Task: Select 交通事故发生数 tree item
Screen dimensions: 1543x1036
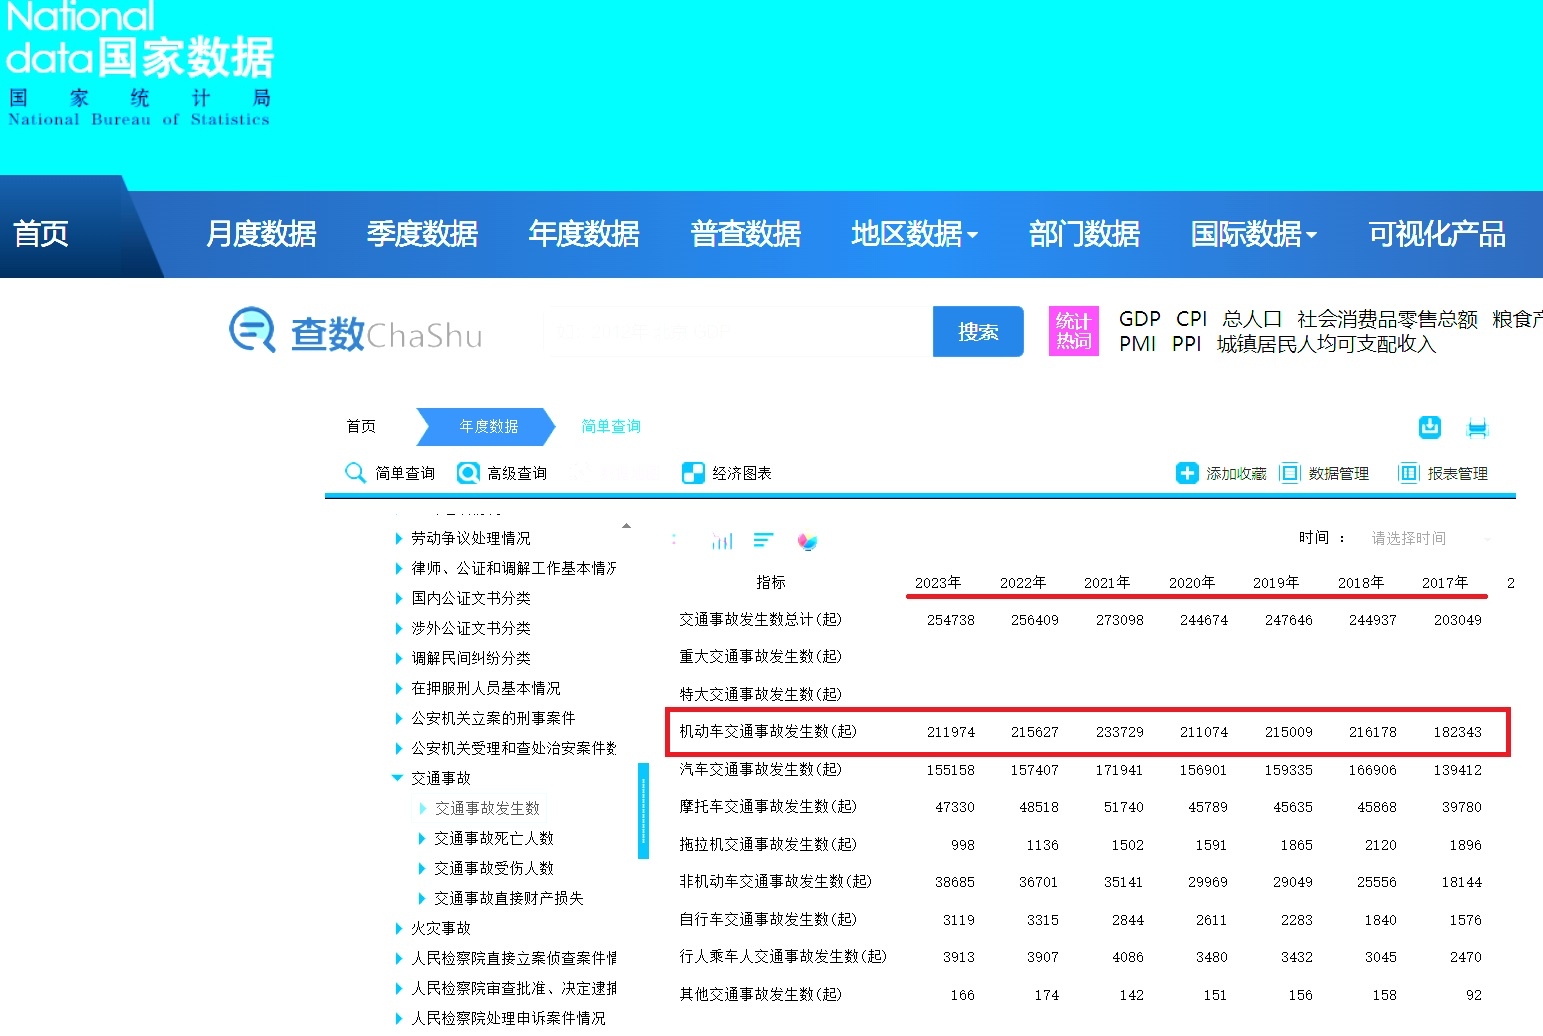Action: pyautogui.click(x=487, y=808)
